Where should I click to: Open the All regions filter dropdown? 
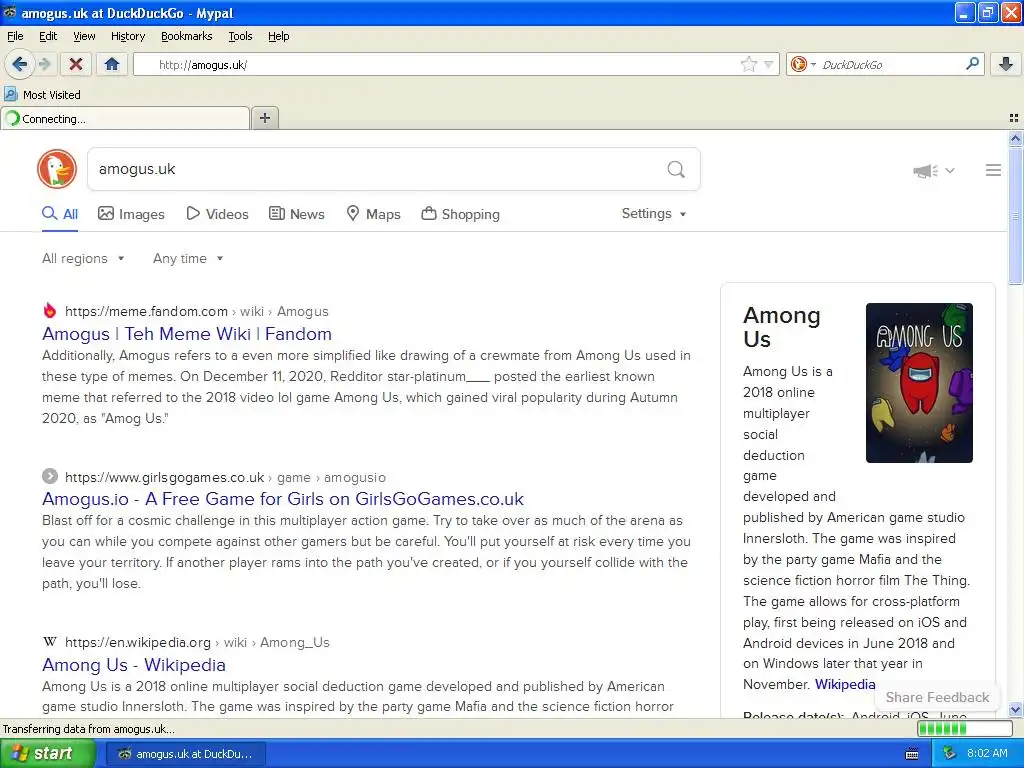click(83, 259)
